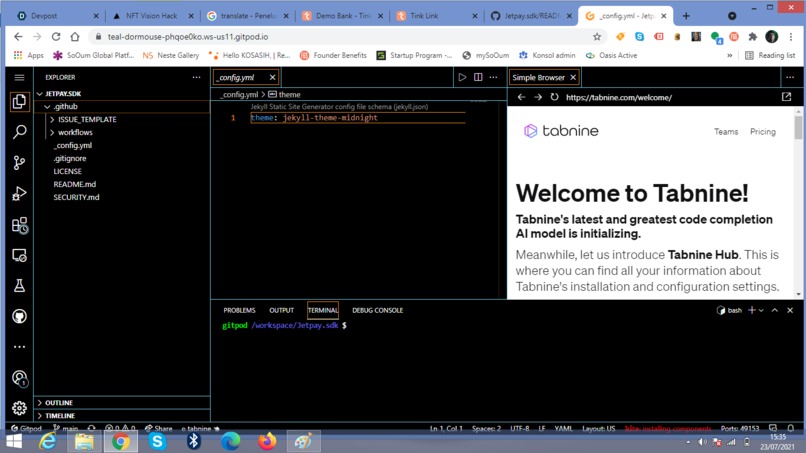806x453 pixels.
Task: Switch to the DEBUG CONSOLE tab
Action: coord(377,310)
